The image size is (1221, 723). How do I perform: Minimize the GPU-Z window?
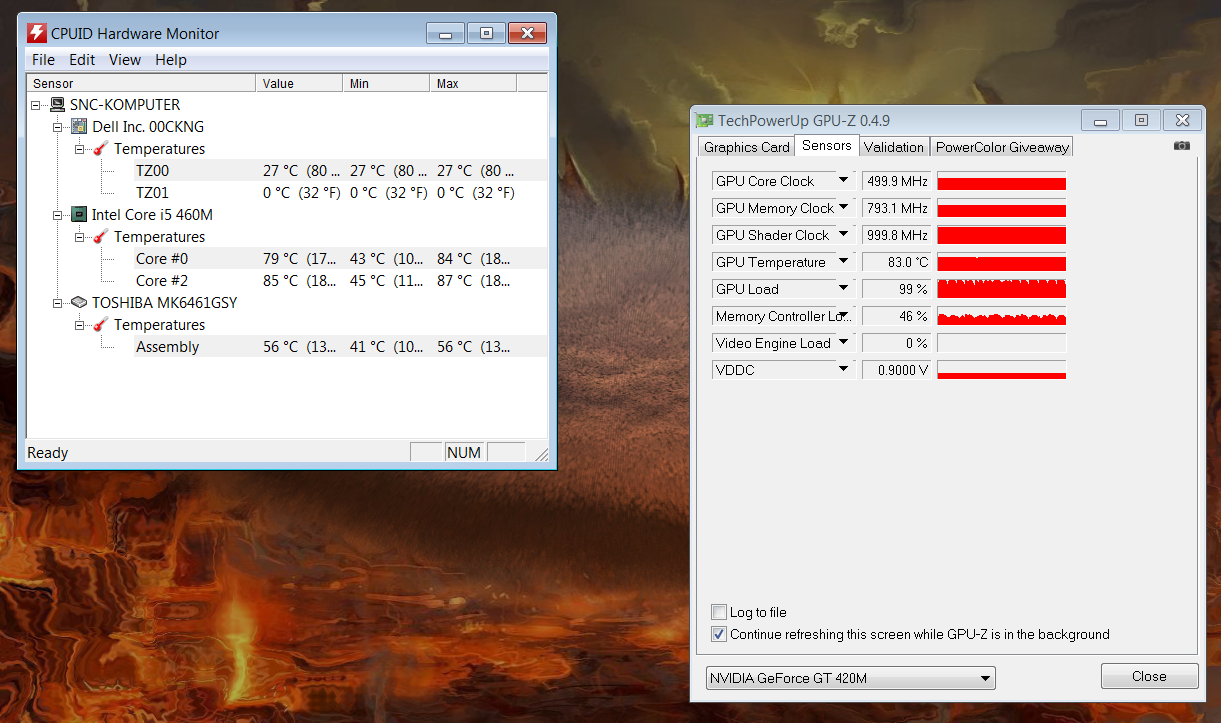tap(1100, 121)
